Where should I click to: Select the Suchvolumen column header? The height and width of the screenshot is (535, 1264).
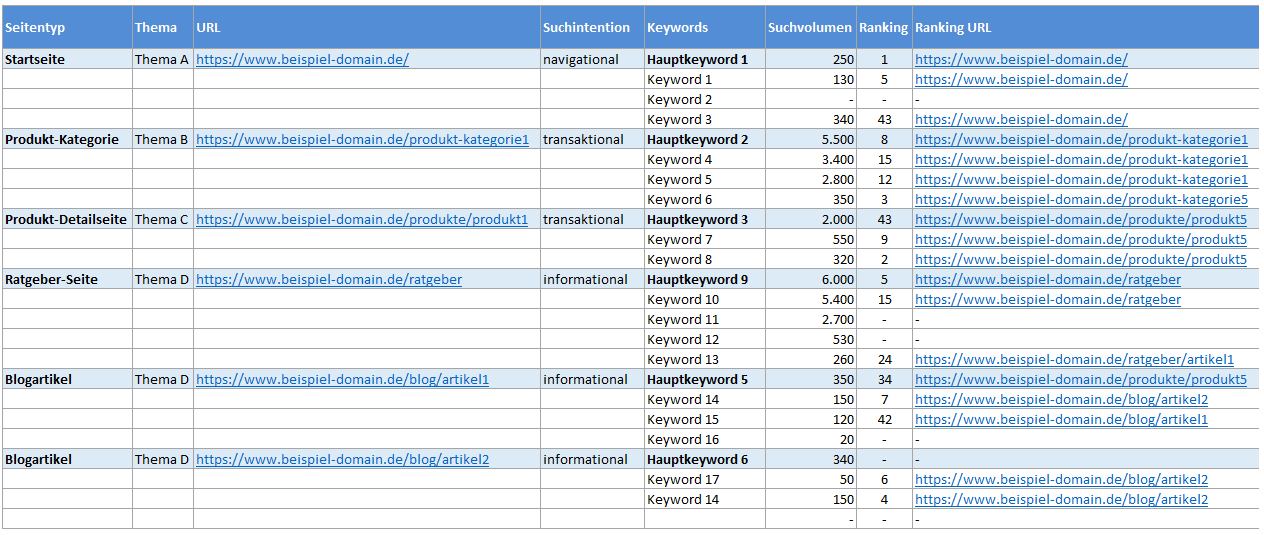pos(811,27)
